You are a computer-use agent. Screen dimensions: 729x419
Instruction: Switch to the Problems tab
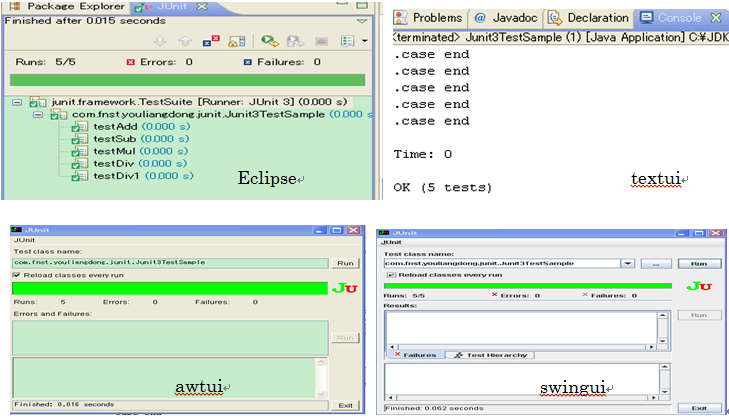429,18
